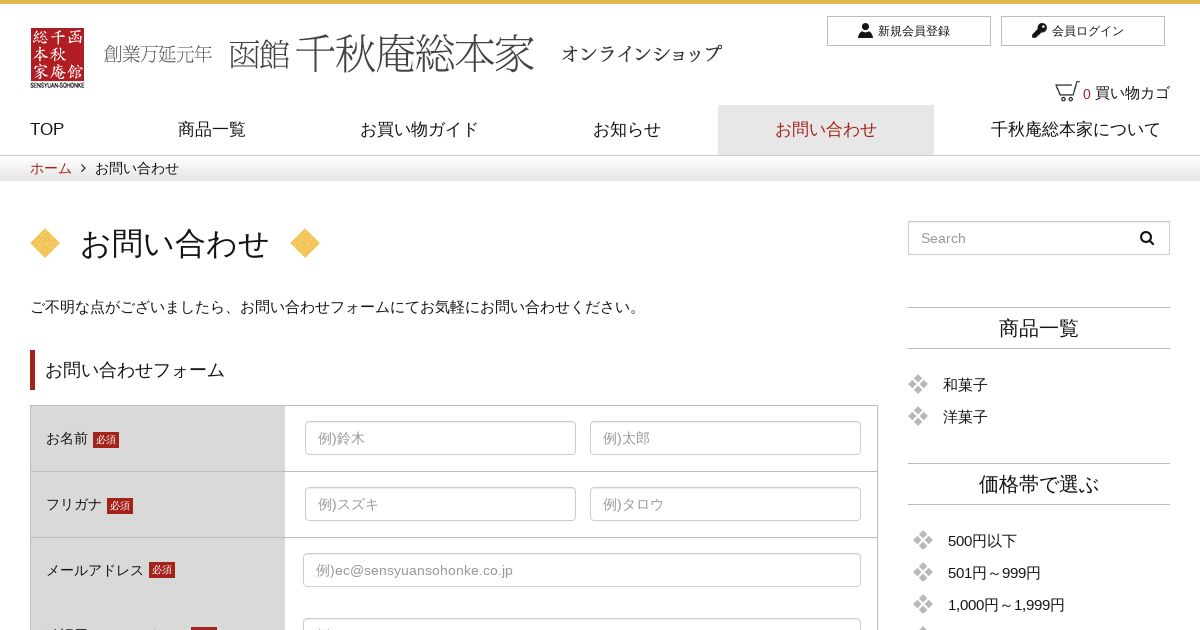This screenshot has height=630, width=1200.
Task: Click the red Sensyuan-Sohonke logo
Action: pos(57,58)
